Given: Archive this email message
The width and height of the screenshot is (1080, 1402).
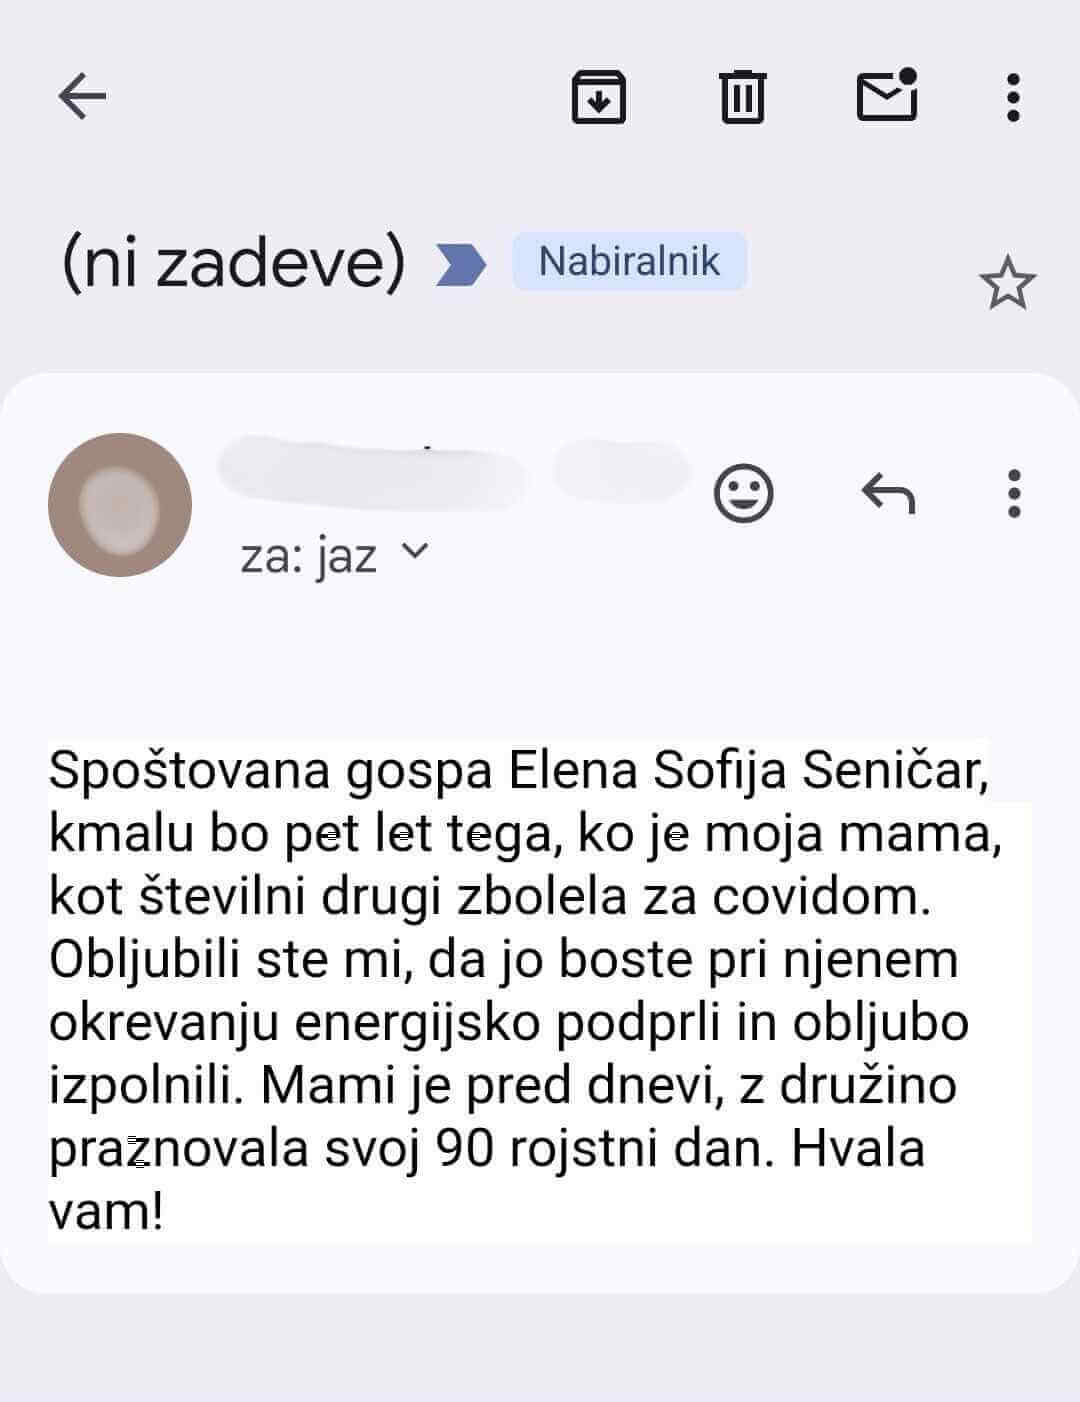Looking at the screenshot, I should click(598, 97).
